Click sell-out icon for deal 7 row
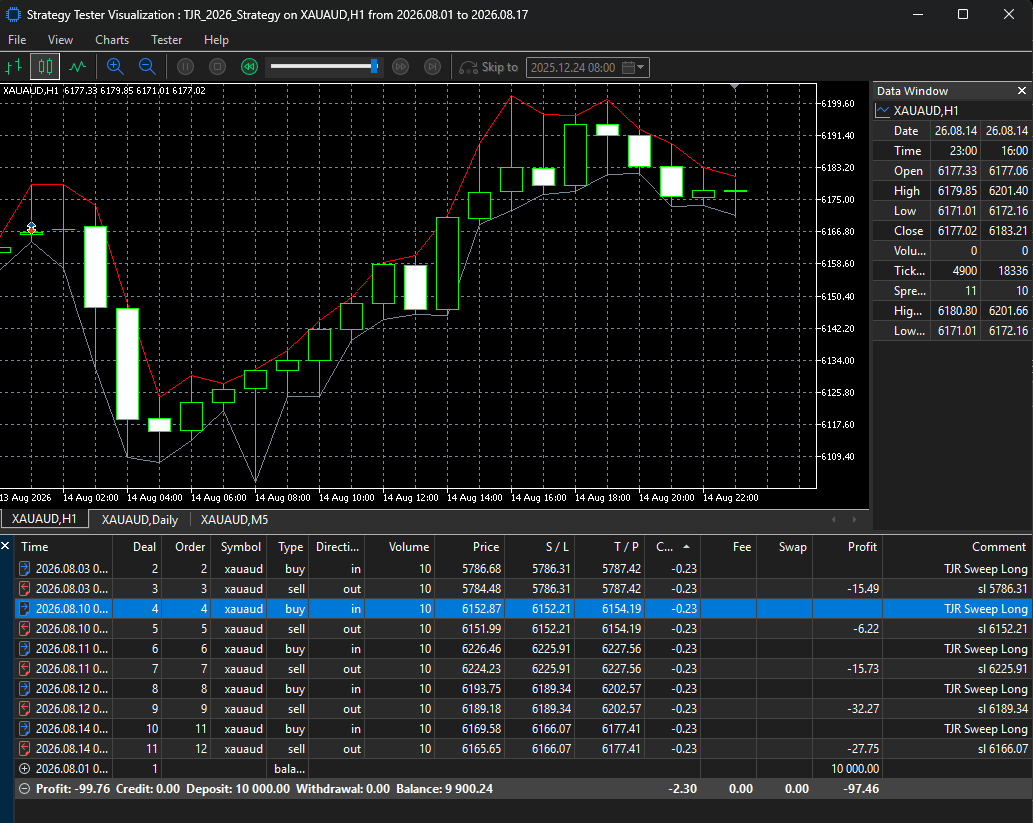1033x823 pixels. [24, 668]
